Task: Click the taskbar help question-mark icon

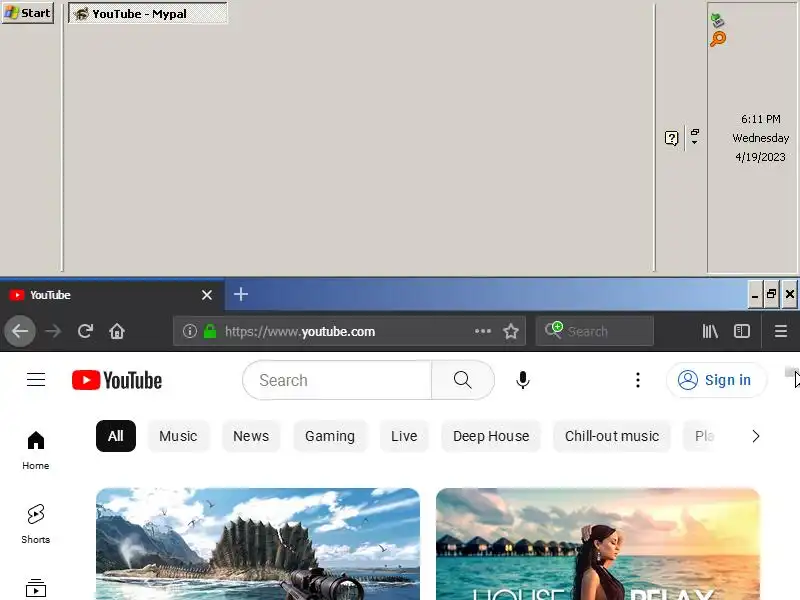Action: coord(671,138)
